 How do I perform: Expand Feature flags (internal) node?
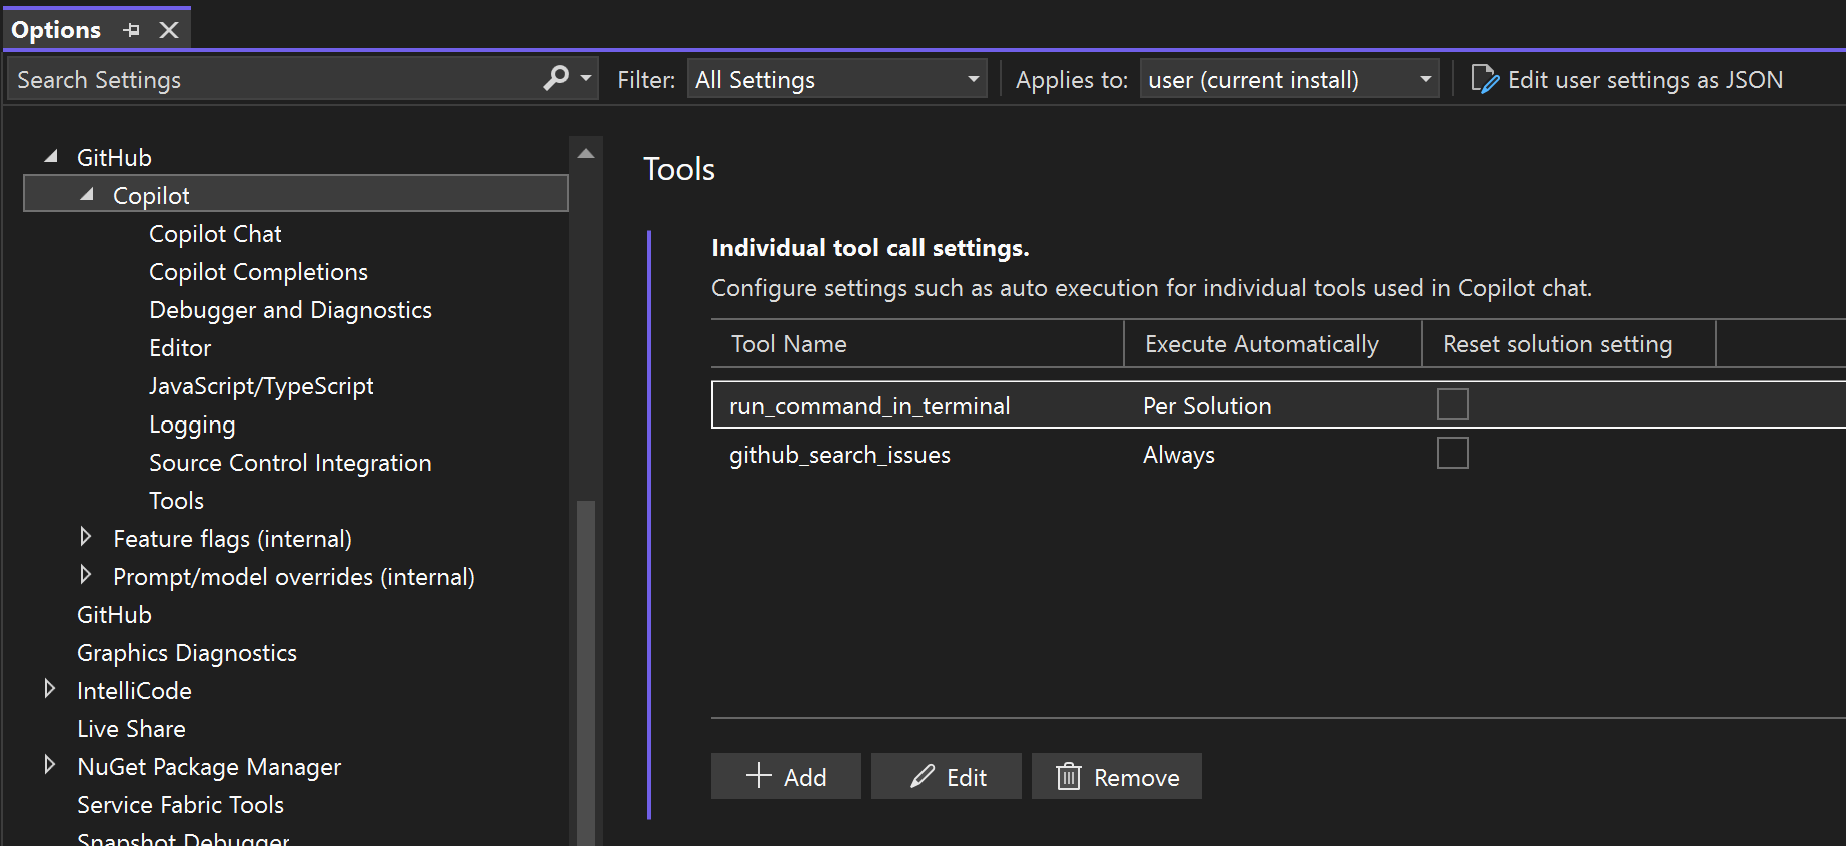tap(86, 538)
